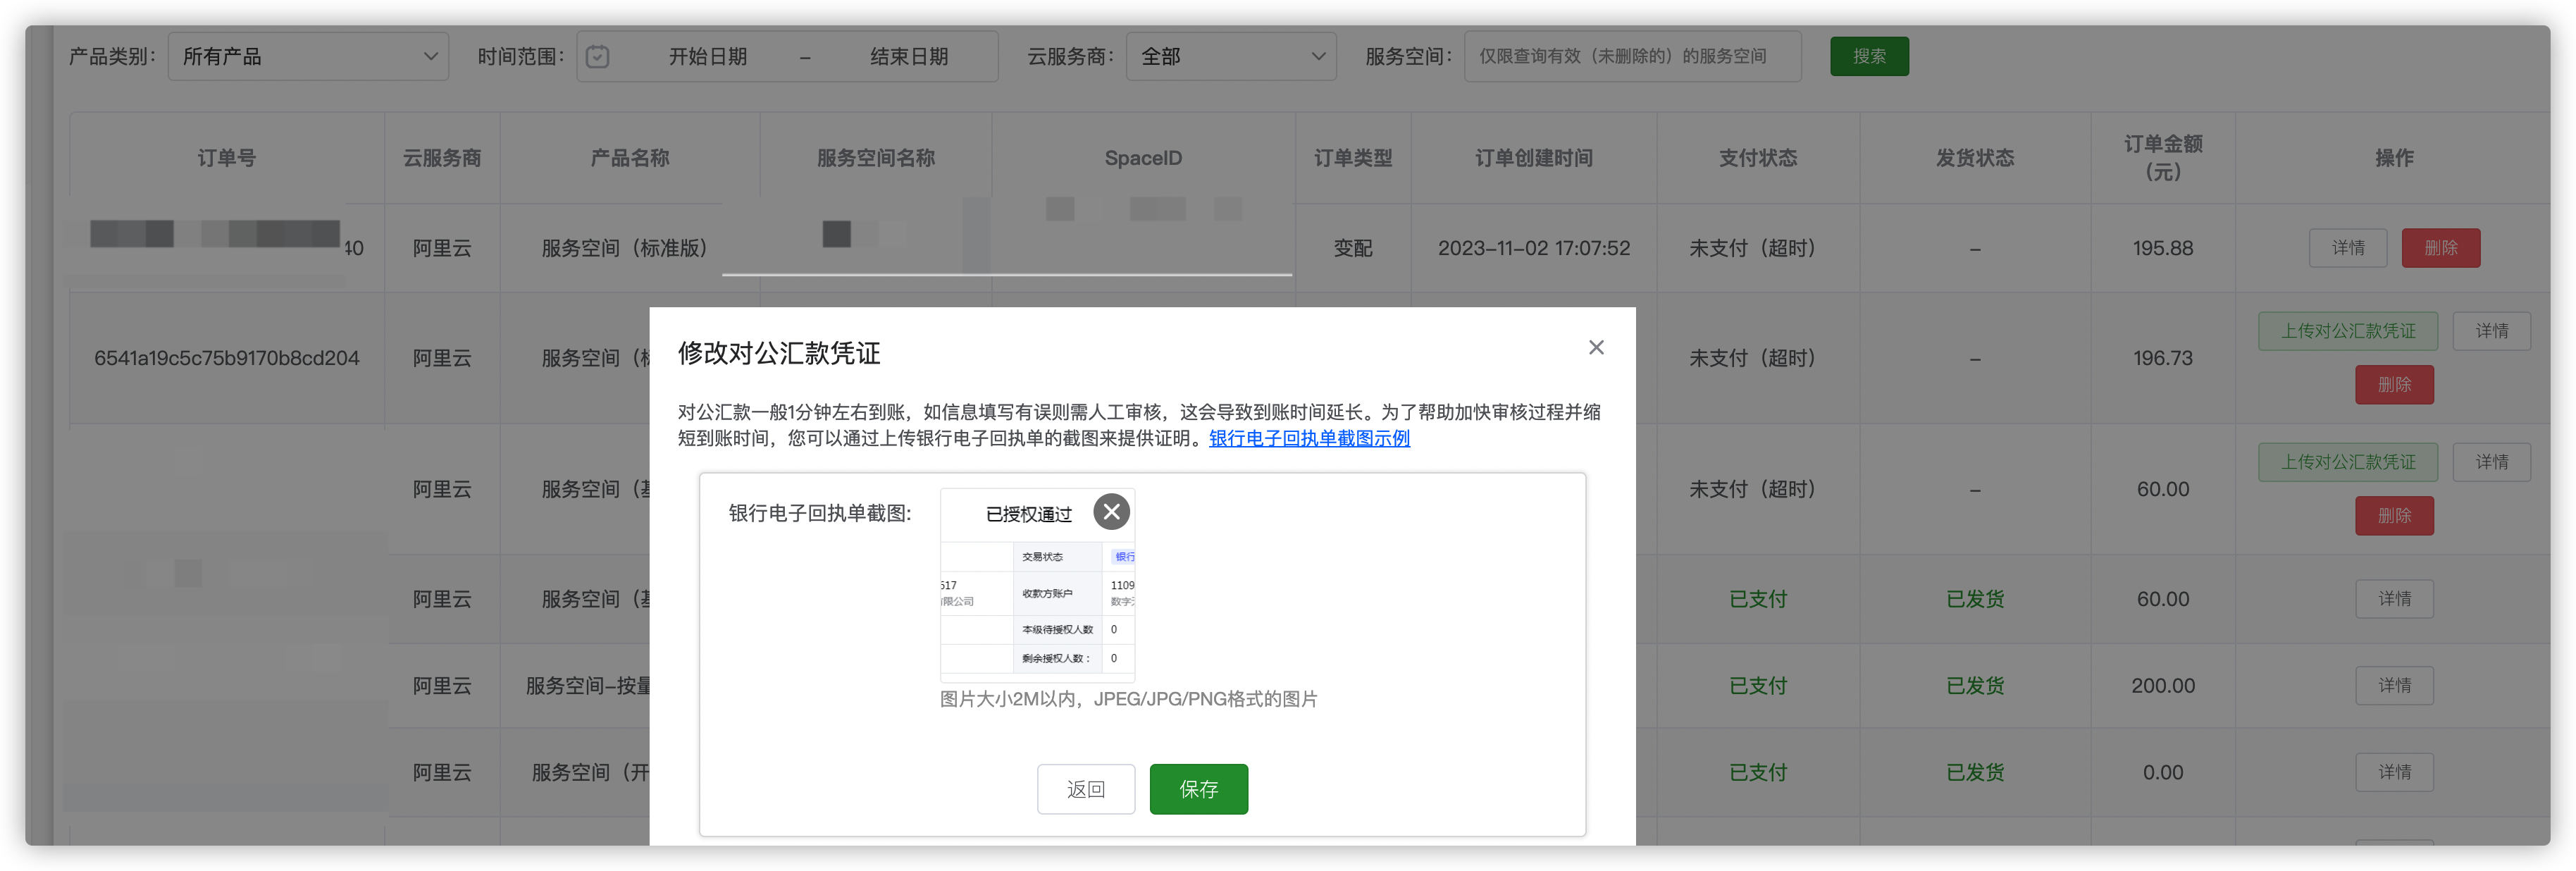The image size is (2576, 871).
Task: Close the payment voucher dialog
Action: (1596, 347)
